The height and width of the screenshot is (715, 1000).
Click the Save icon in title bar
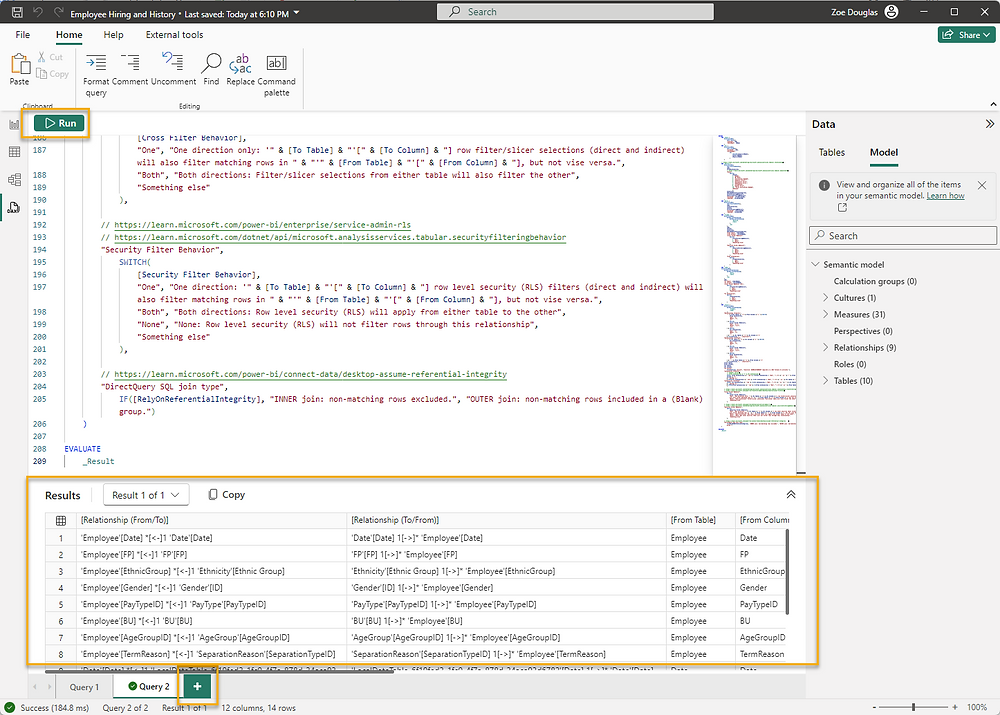click(17, 12)
